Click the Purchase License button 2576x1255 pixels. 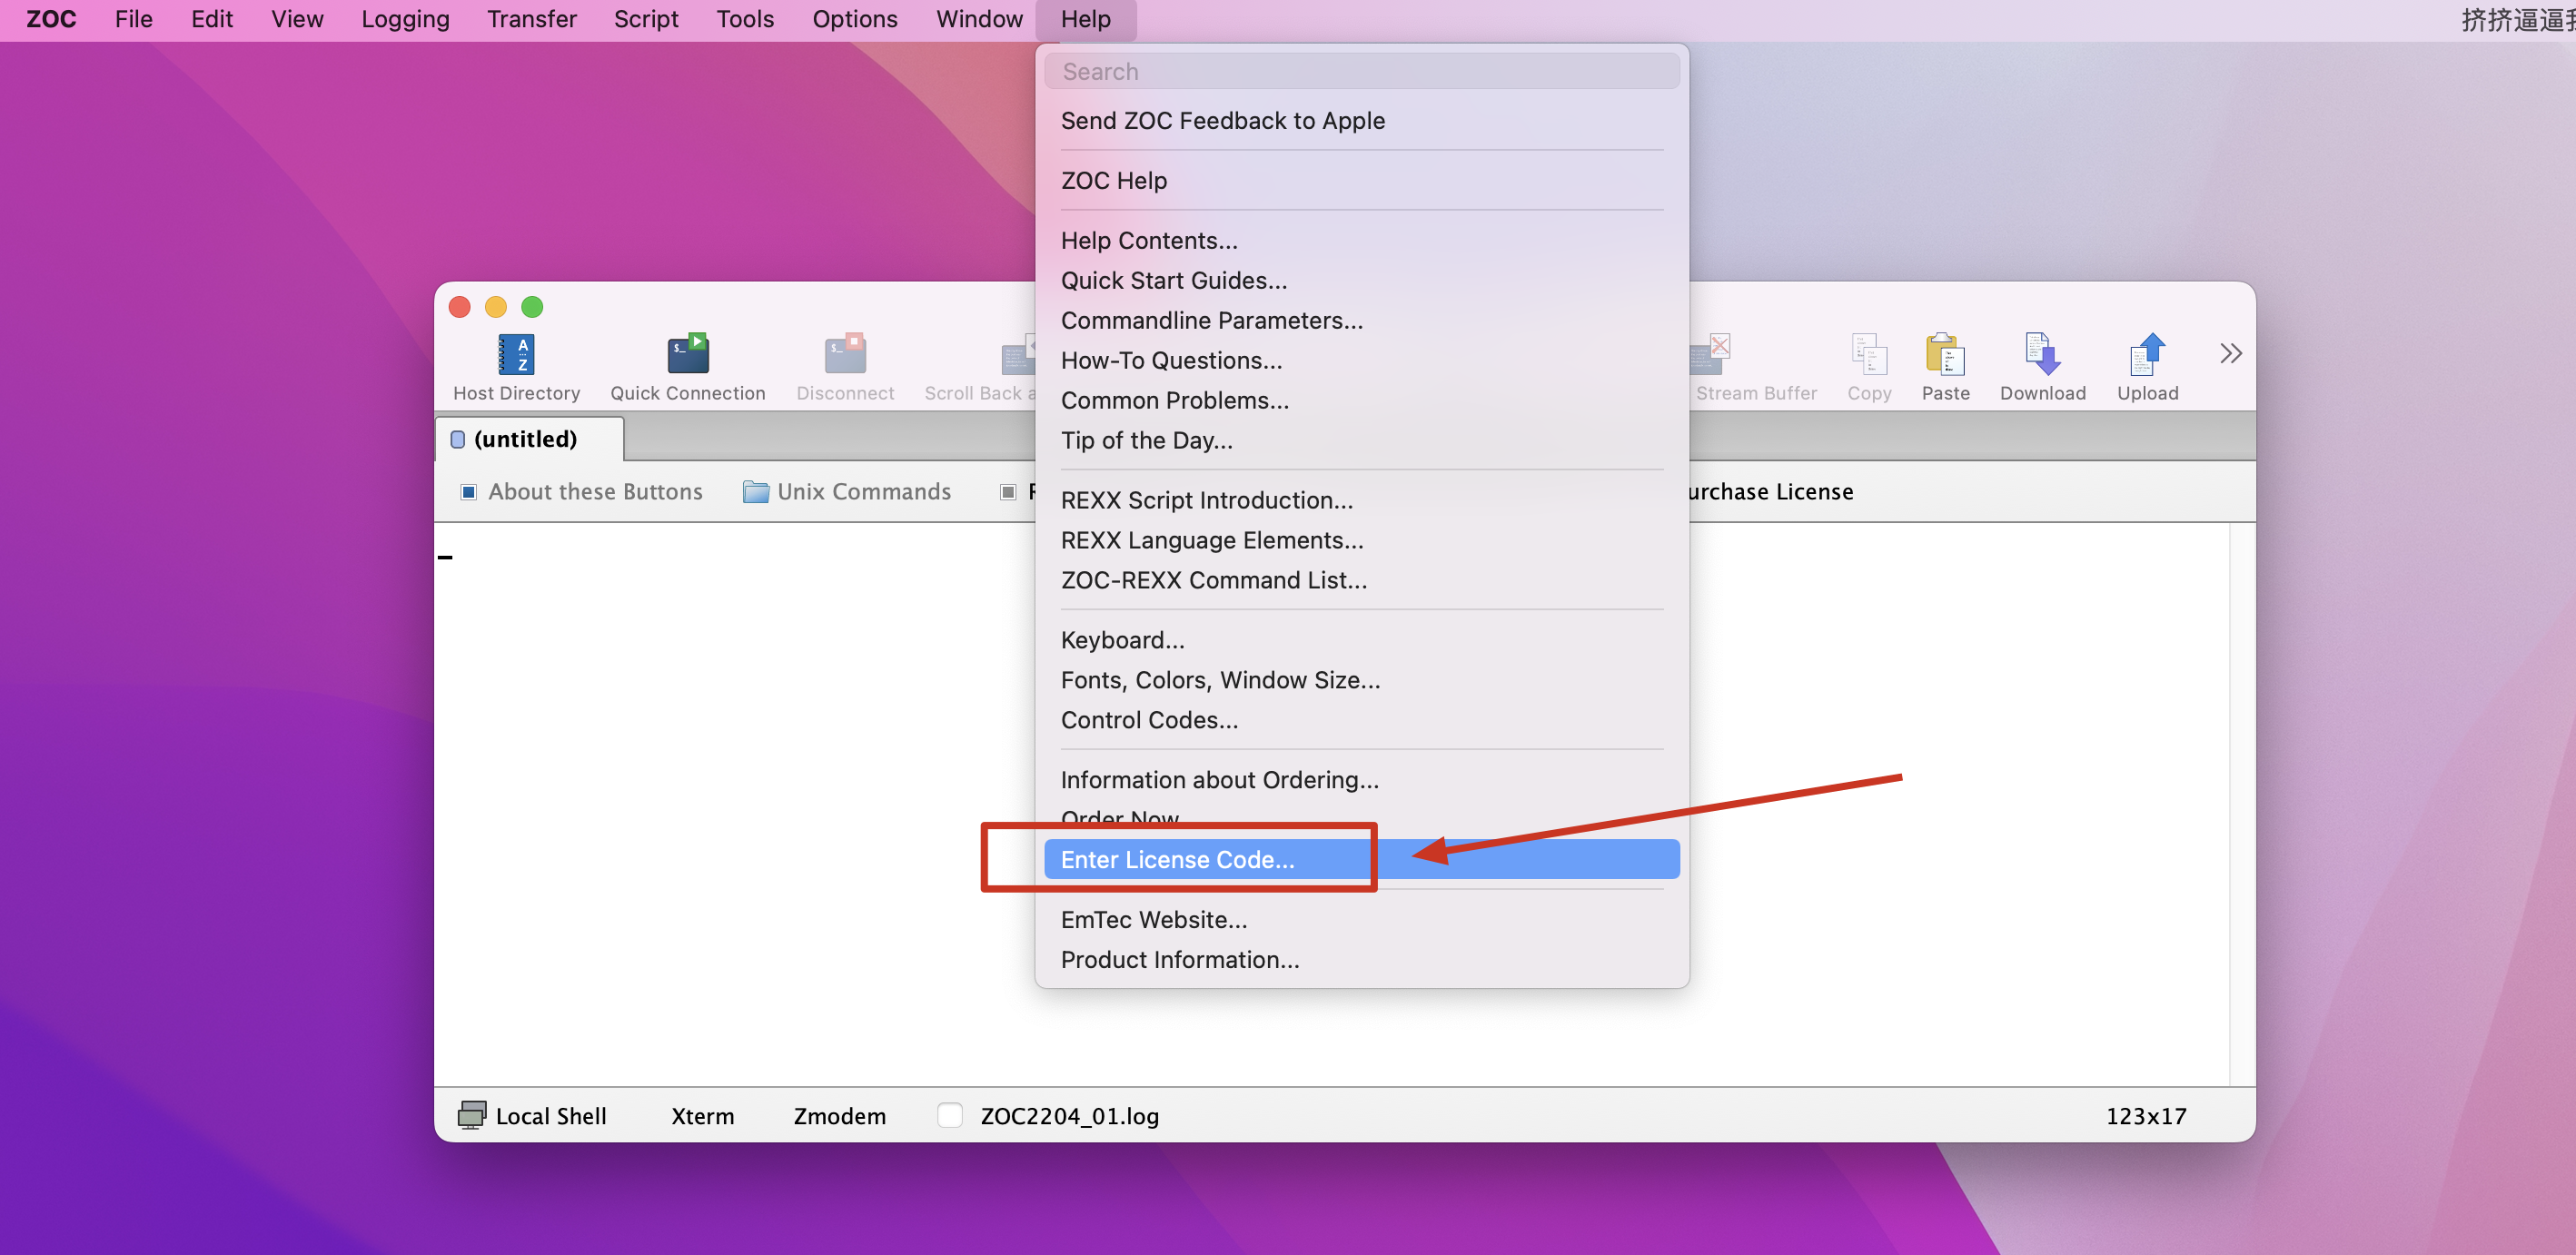(x=1769, y=491)
